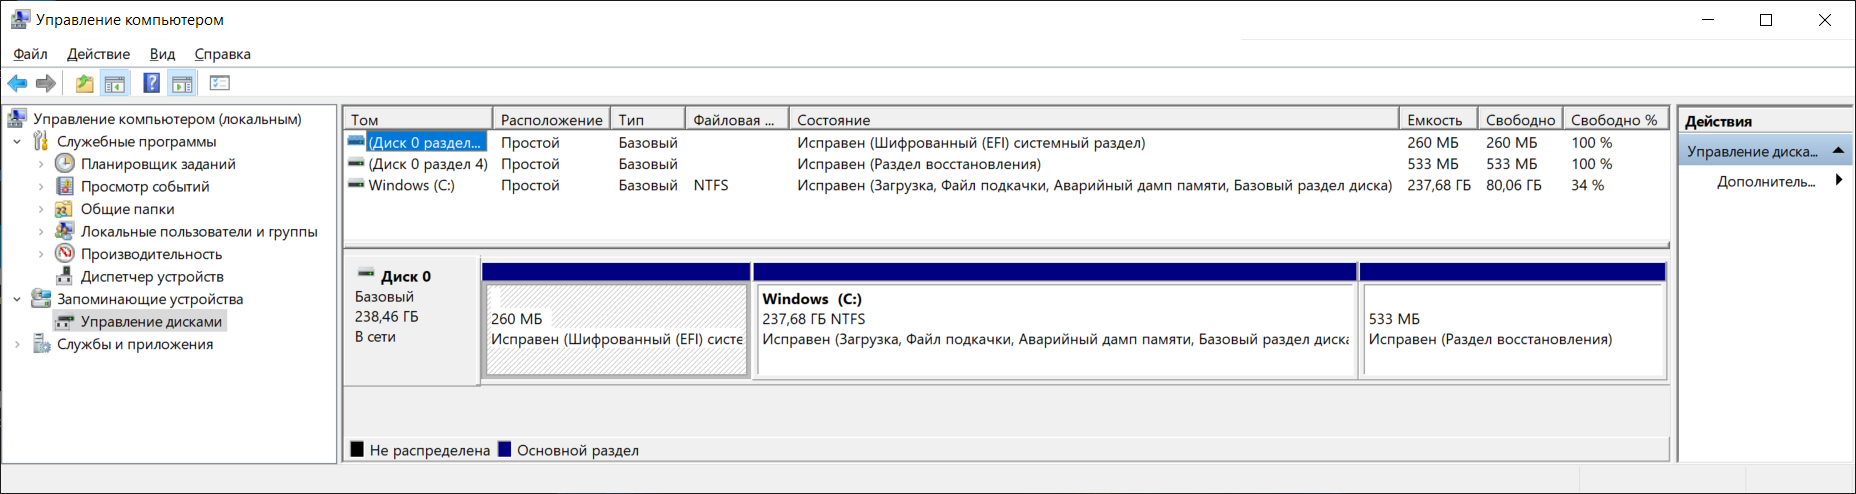This screenshot has width=1856, height=494.
Task: Select Локальные пользователи и группы node
Action: coord(199,232)
